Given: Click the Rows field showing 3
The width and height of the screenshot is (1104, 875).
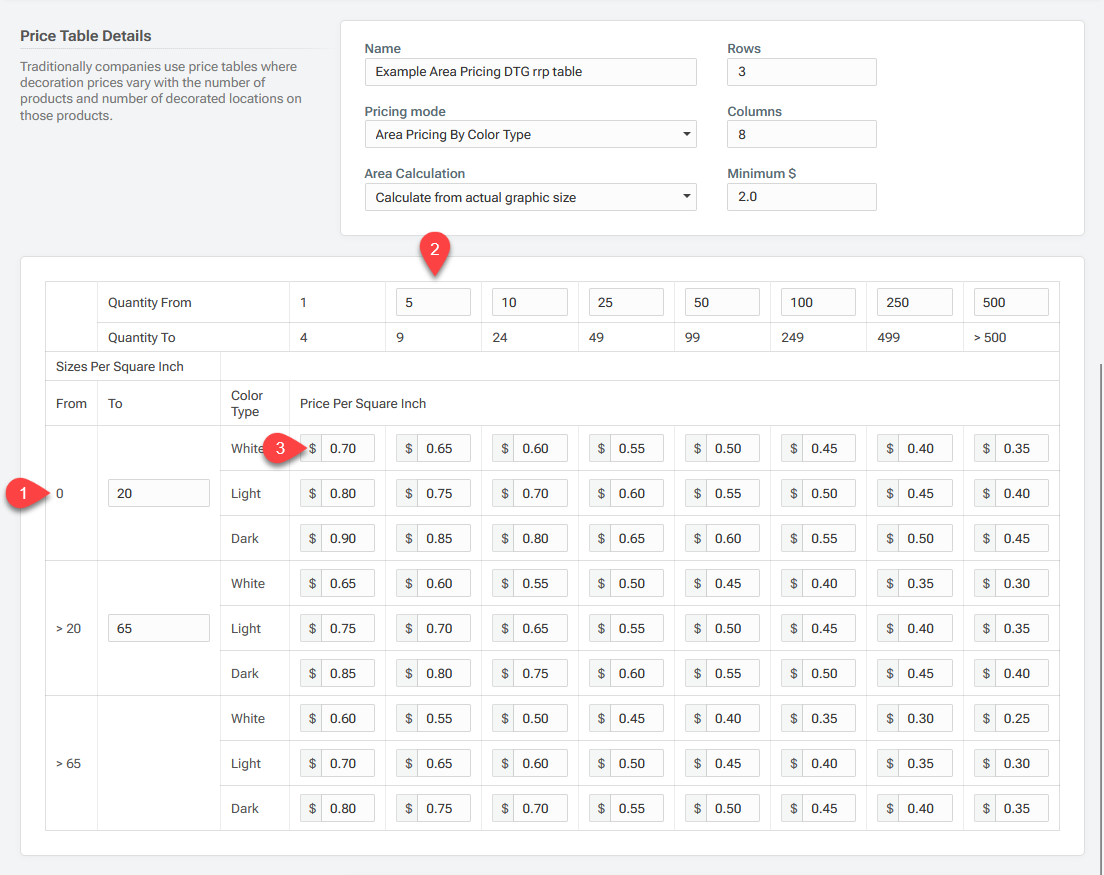Looking at the screenshot, I should point(801,72).
